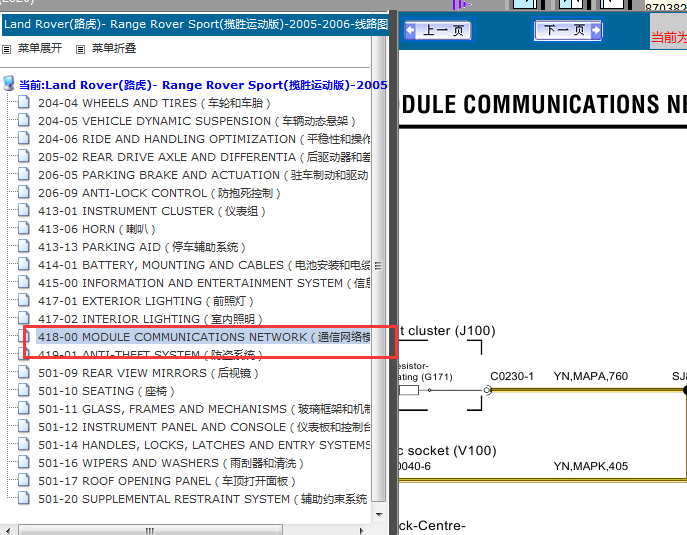Click wire label YN,MAPK,405 in diagram
Image resolution: width=687 pixels, height=535 pixels.
click(x=591, y=466)
